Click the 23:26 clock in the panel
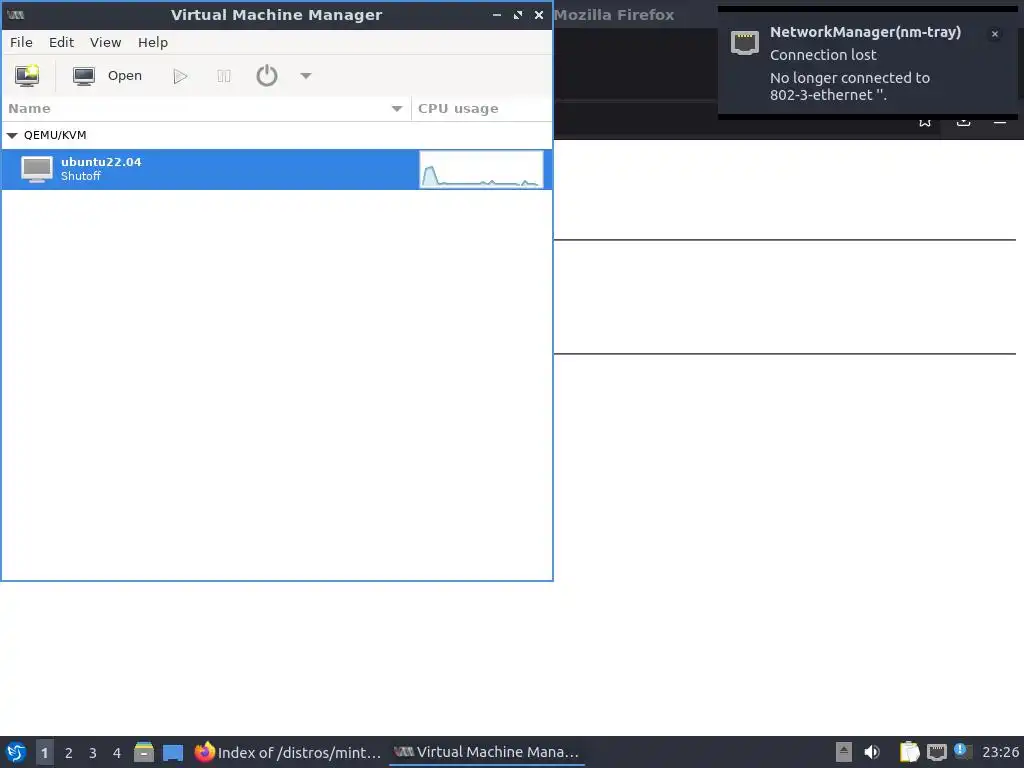 click(x=1000, y=752)
